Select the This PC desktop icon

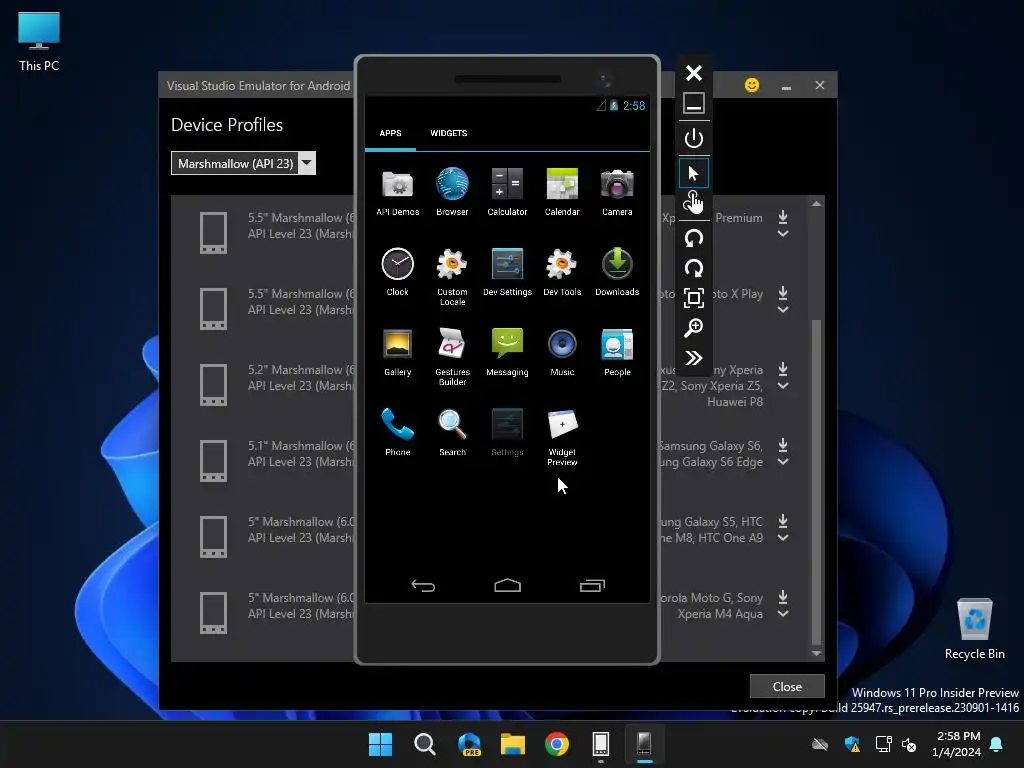(x=39, y=42)
